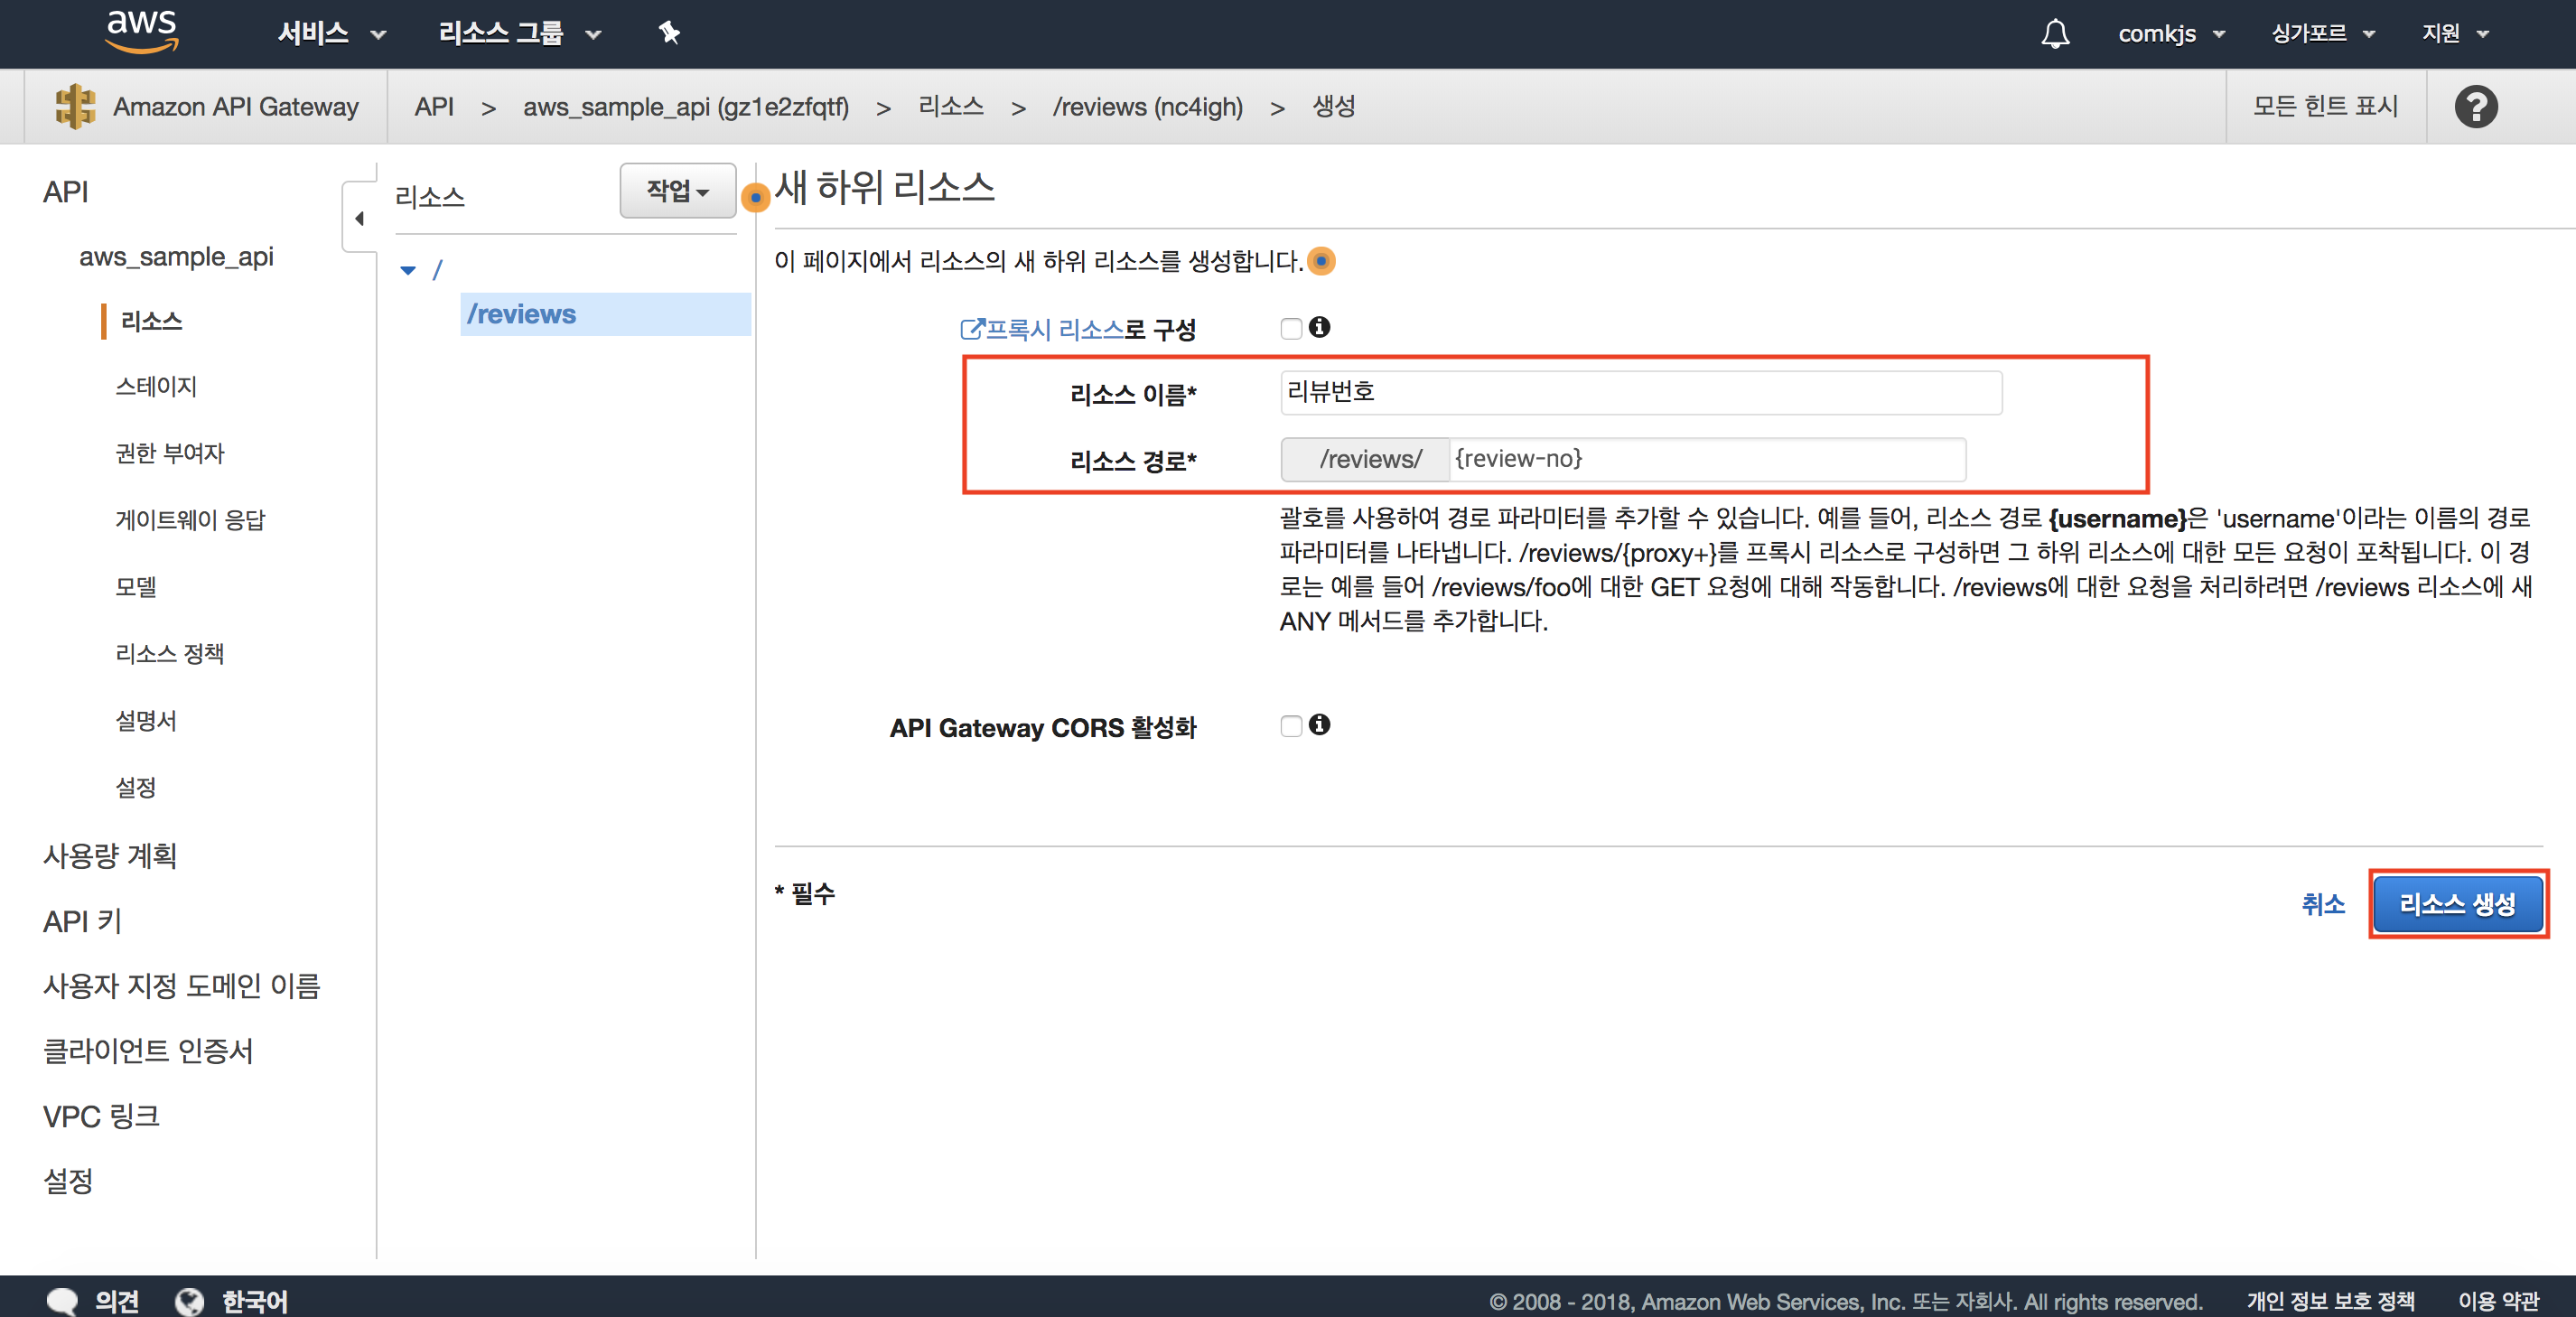Enable the API Gateway CORS 활성화 checkbox
Screen dimensions: 2576x1317
[x=1291, y=726]
